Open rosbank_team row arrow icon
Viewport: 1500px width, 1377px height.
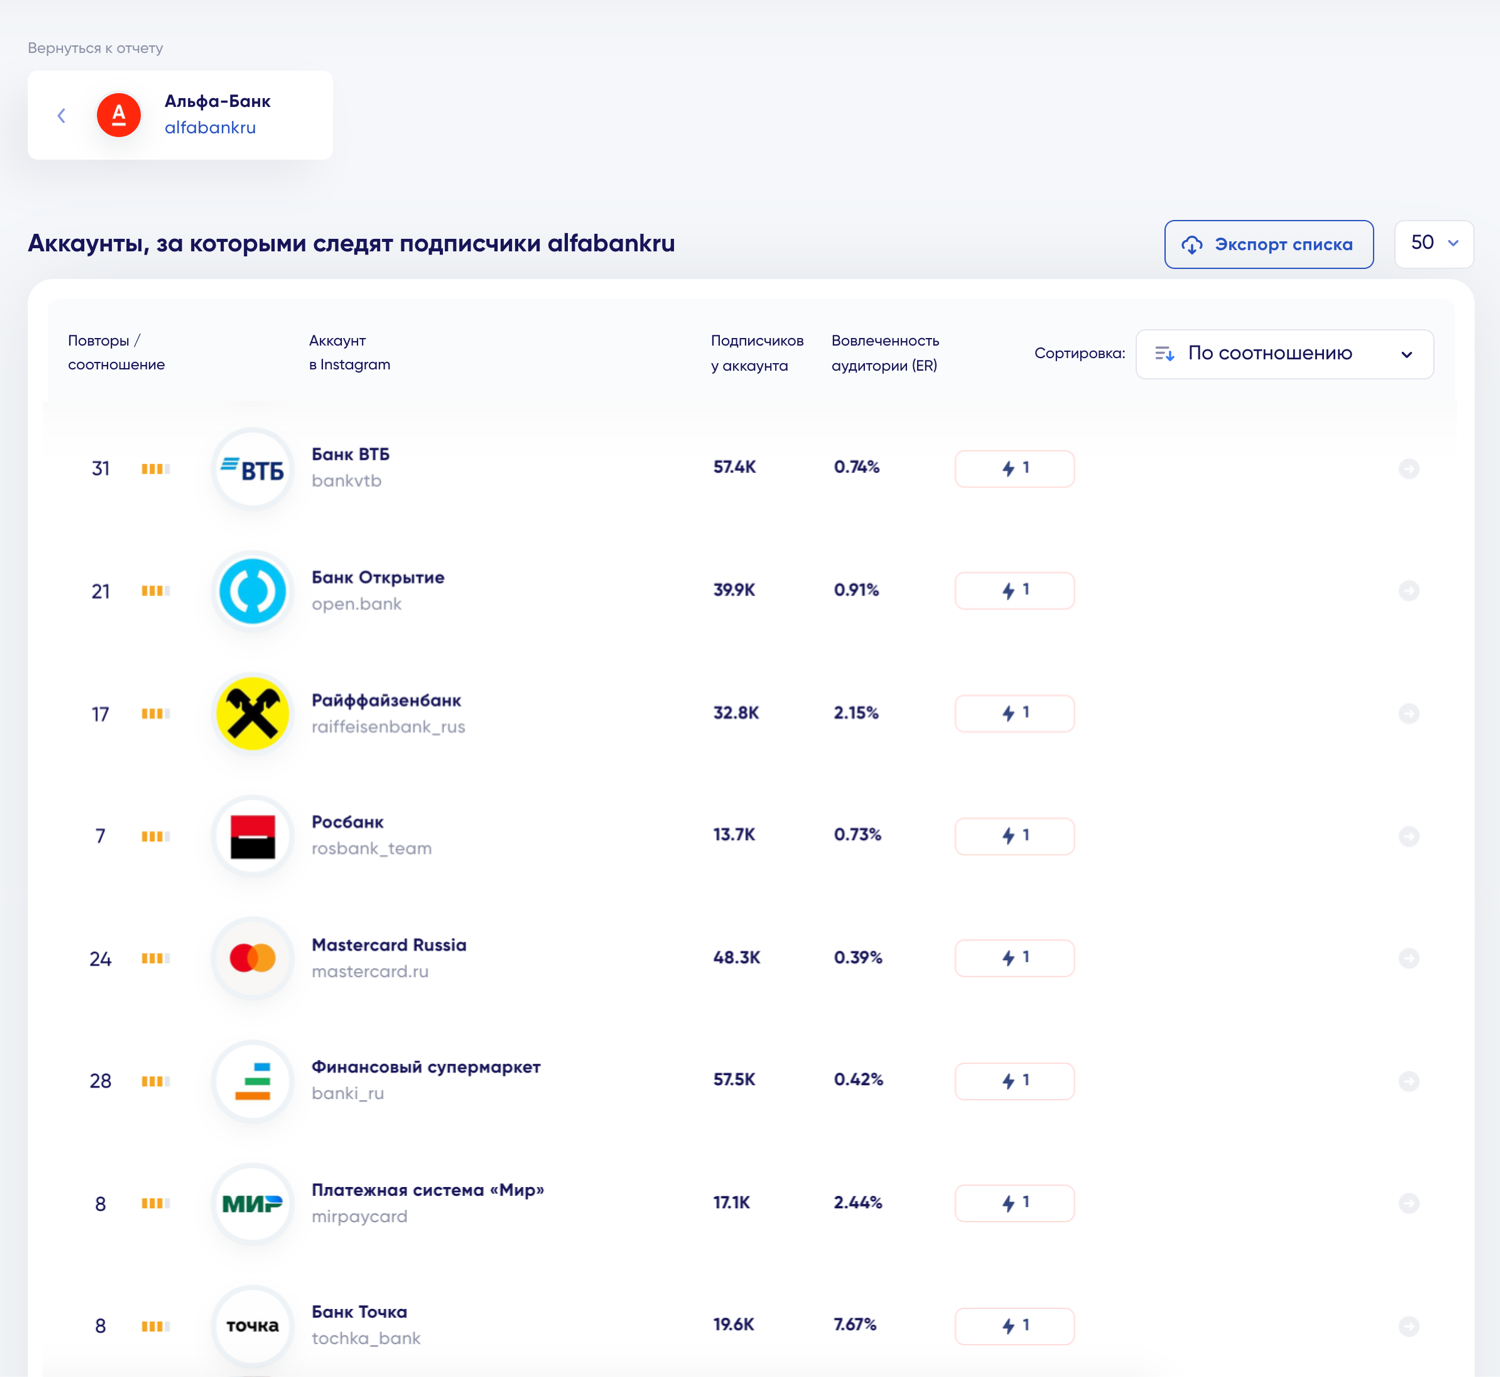point(1409,836)
